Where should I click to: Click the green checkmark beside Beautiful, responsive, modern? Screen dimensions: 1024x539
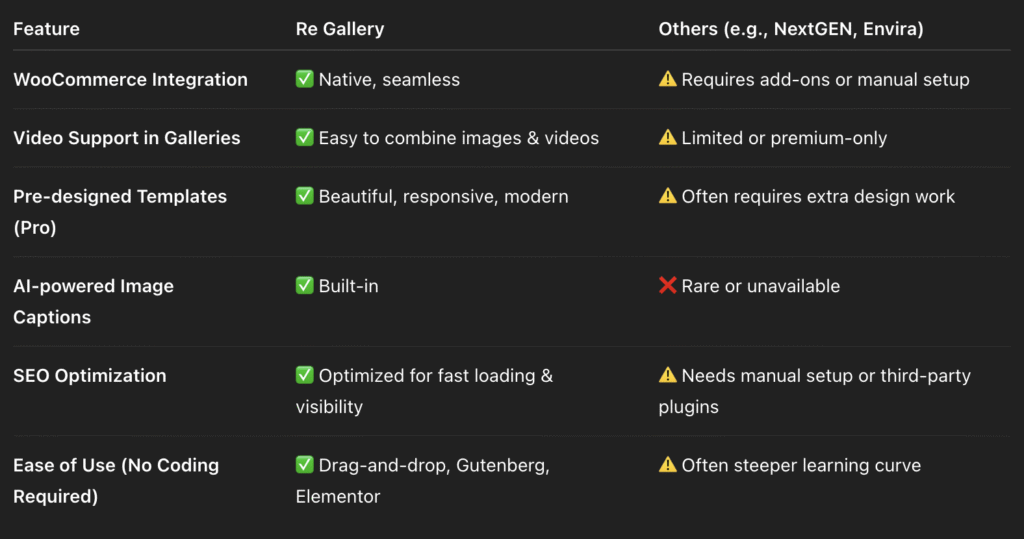304,195
